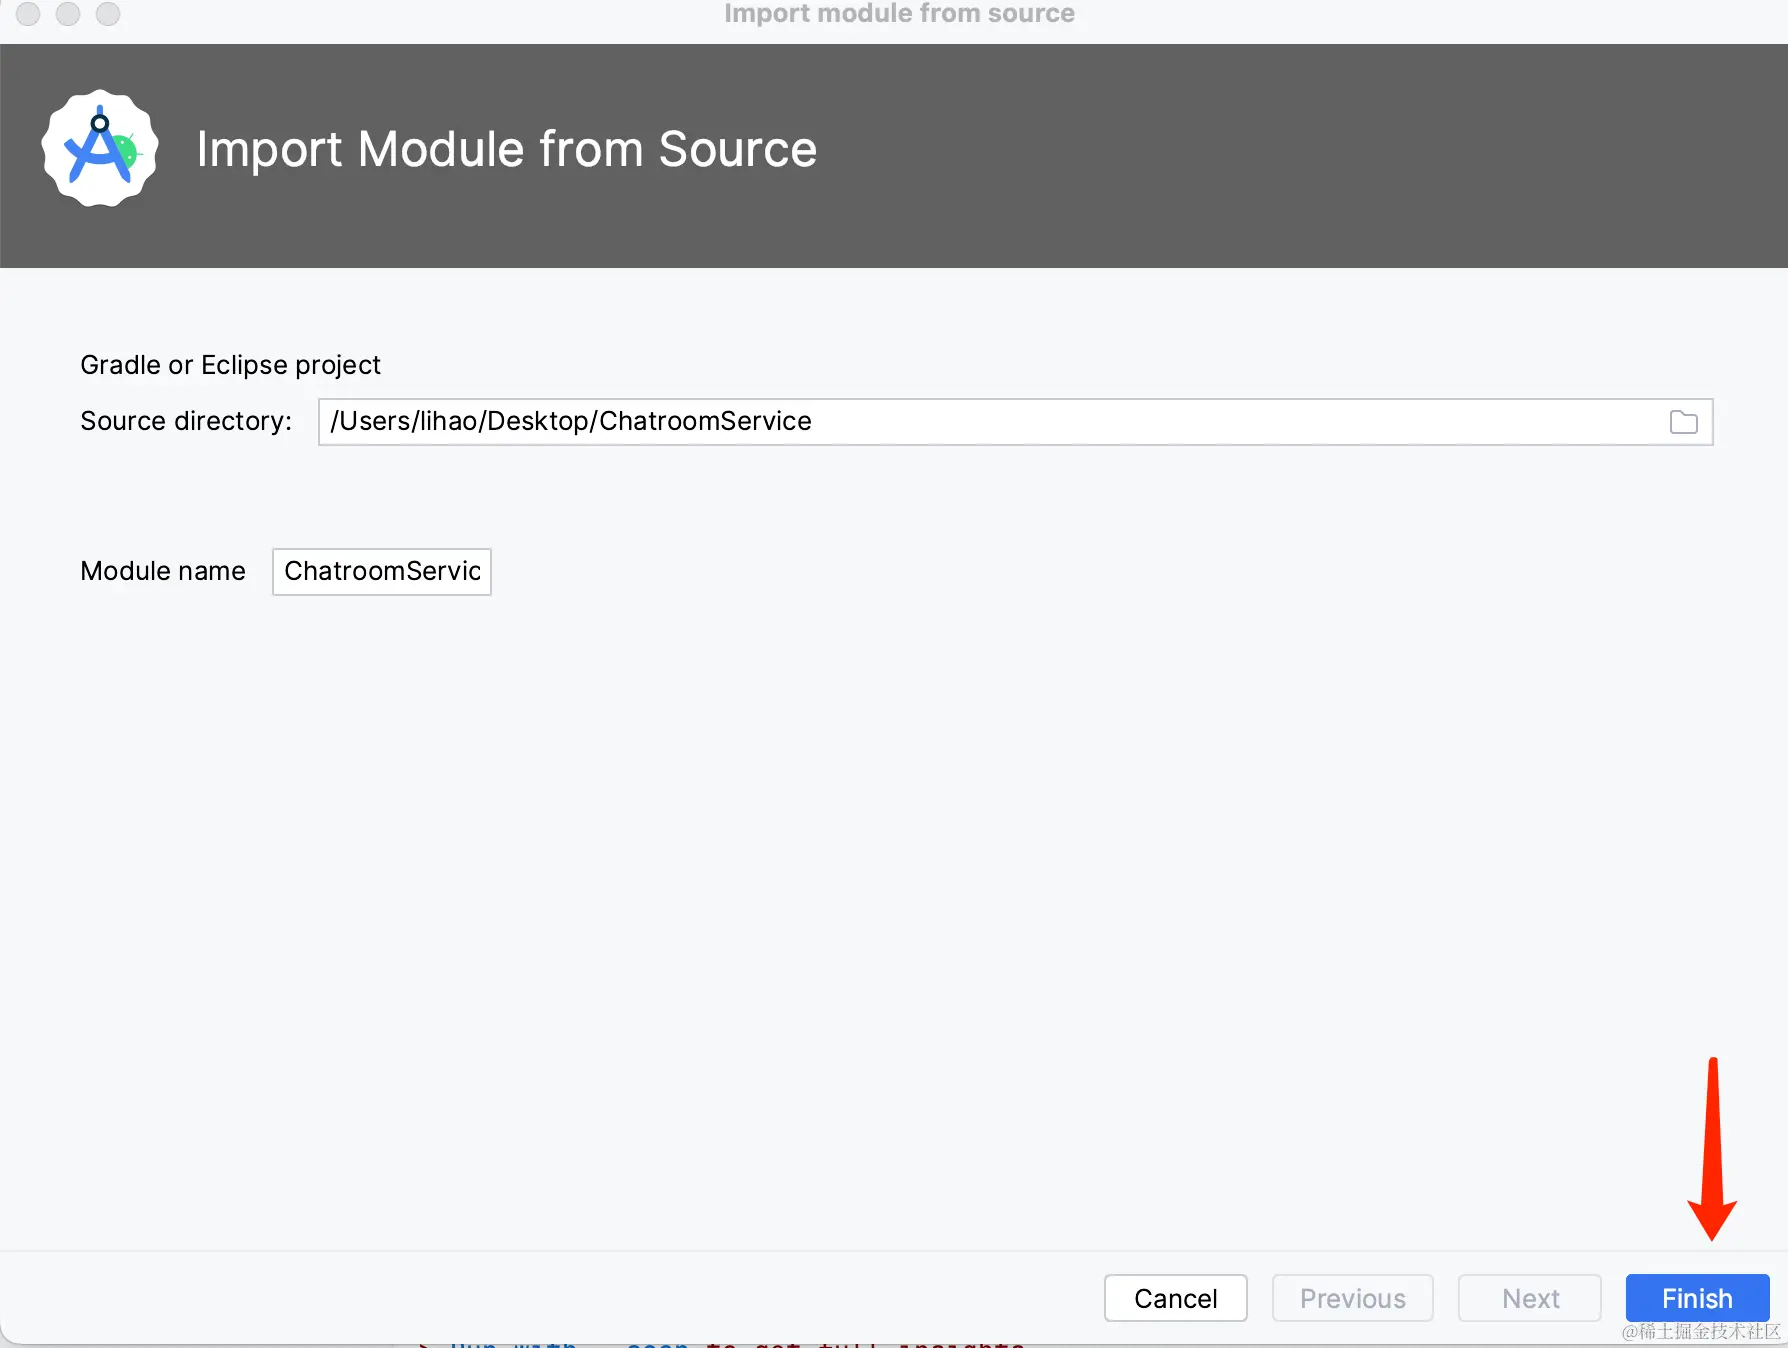Click the window zoom button
The image size is (1788, 1348).
tap(108, 13)
